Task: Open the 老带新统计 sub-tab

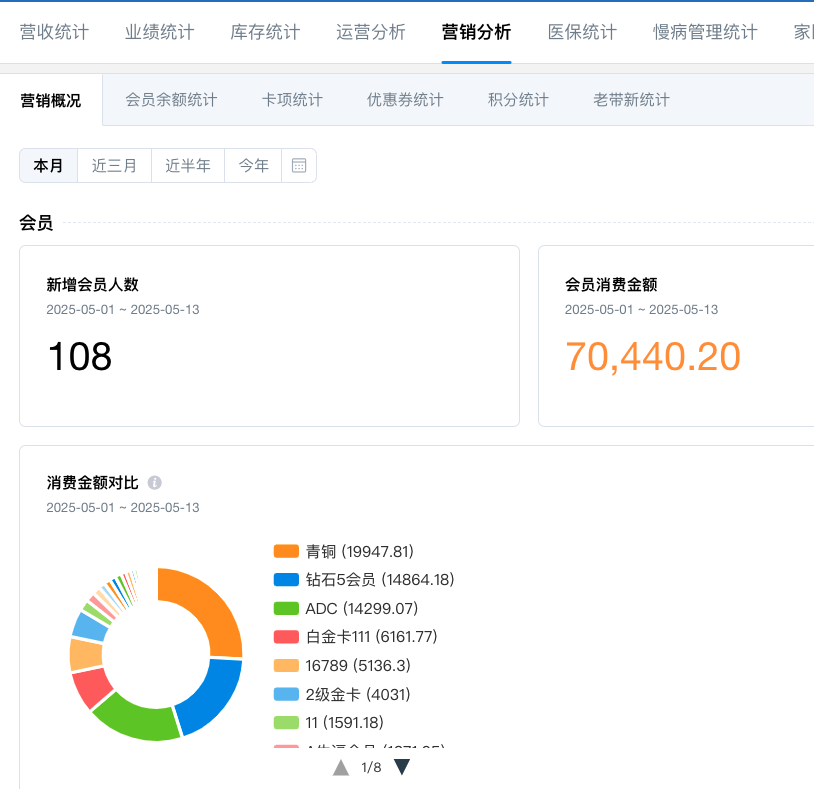Action: [x=631, y=100]
